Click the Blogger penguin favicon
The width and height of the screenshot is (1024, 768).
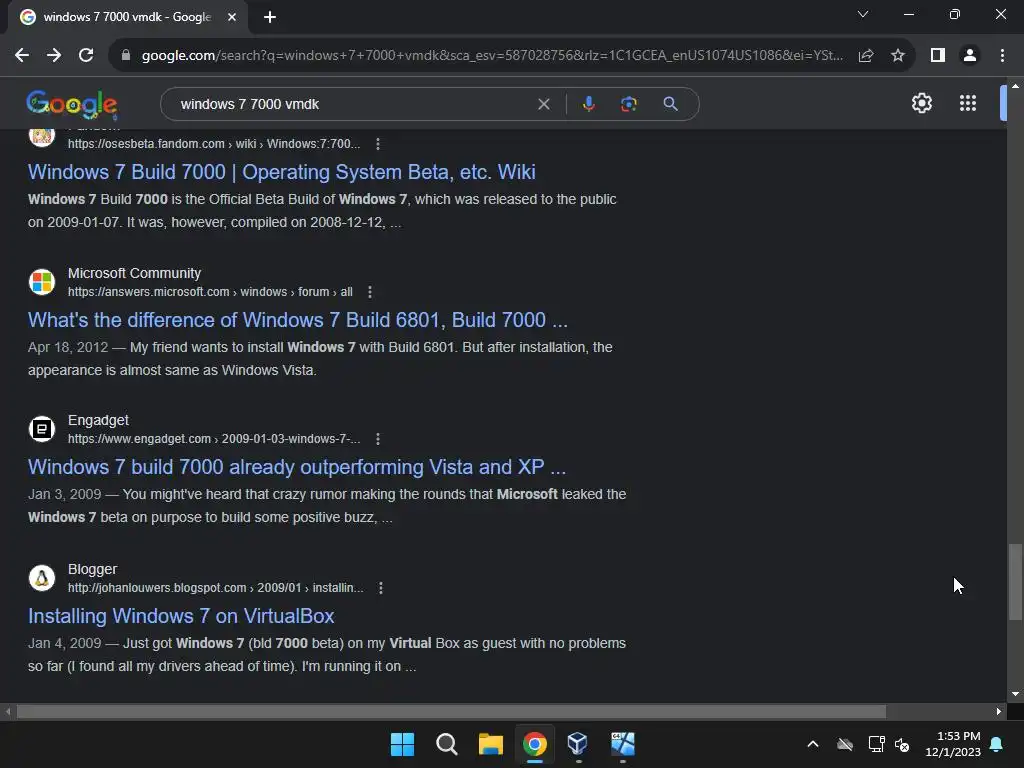click(x=42, y=578)
